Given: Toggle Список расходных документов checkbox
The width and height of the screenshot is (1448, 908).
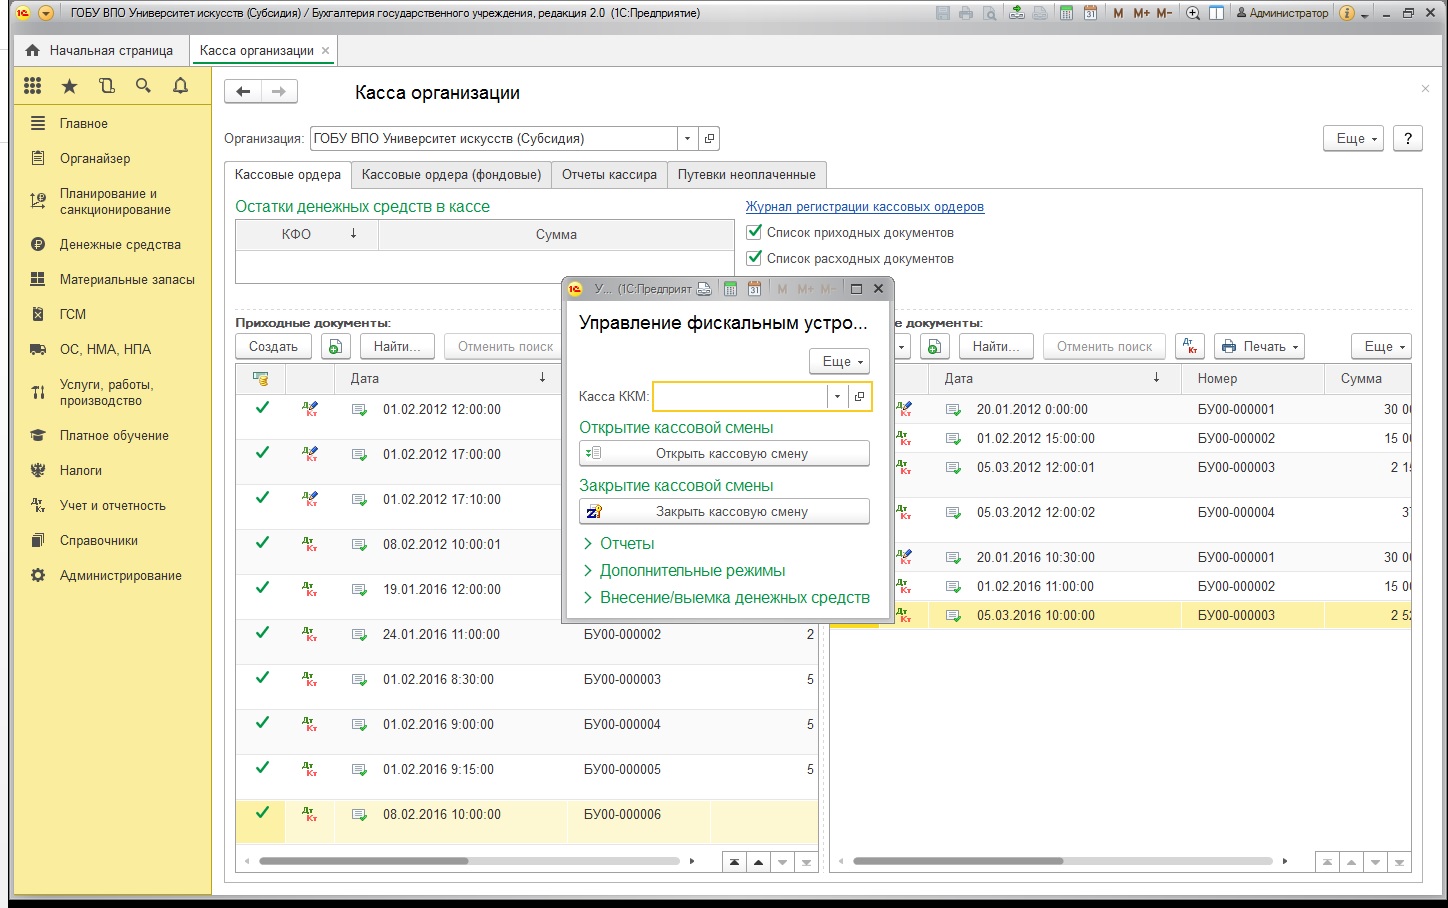Looking at the screenshot, I should click(755, 258).
